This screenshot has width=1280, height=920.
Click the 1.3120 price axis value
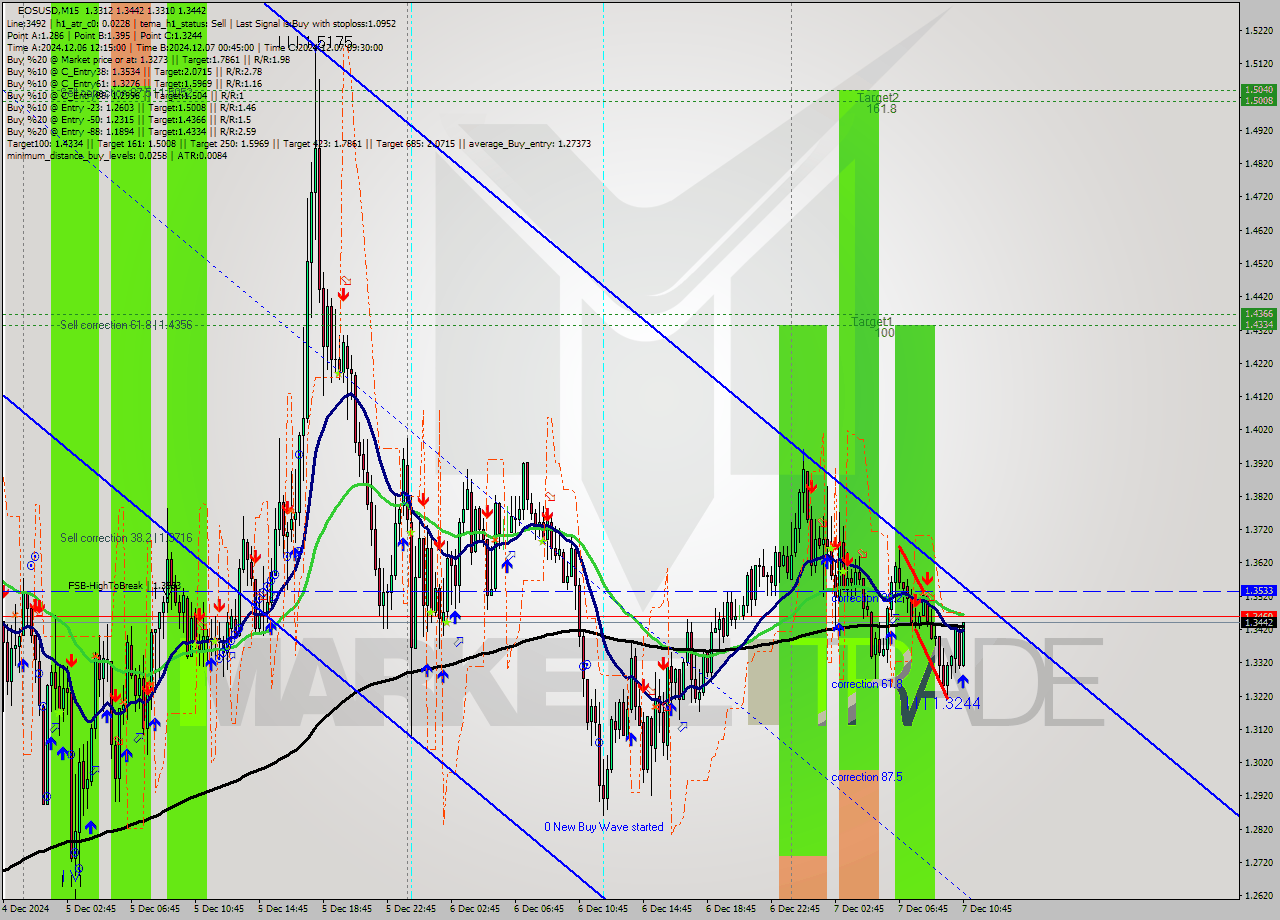pos(1258,729)
